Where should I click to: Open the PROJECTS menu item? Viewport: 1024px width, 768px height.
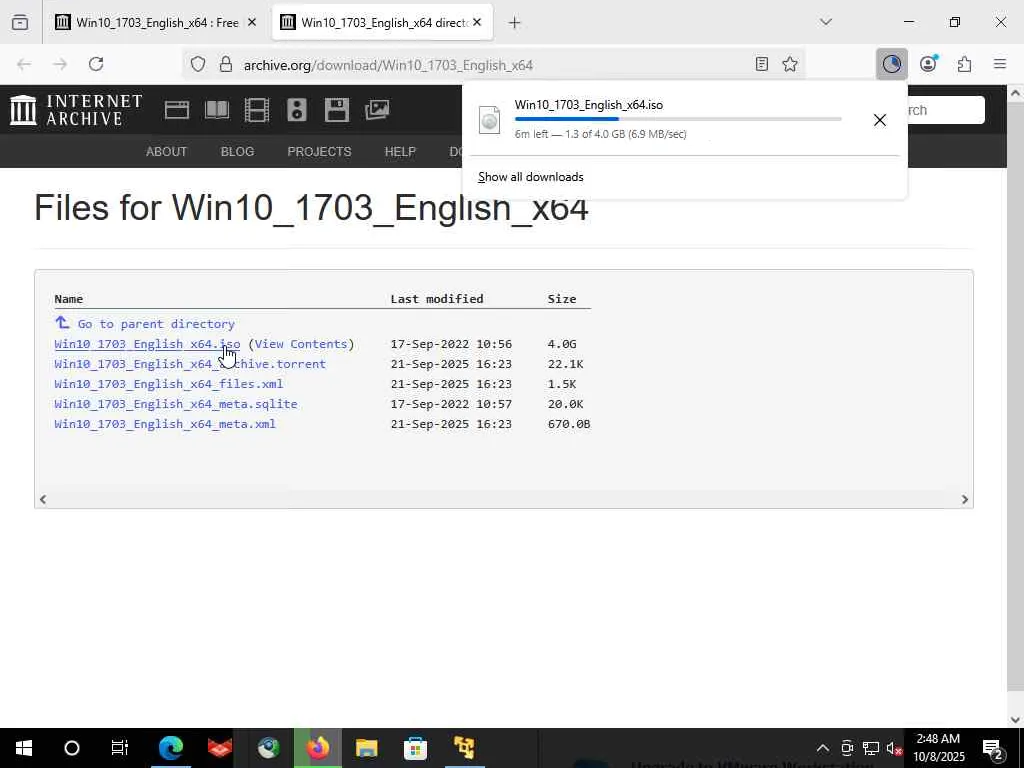coord(319,152)
